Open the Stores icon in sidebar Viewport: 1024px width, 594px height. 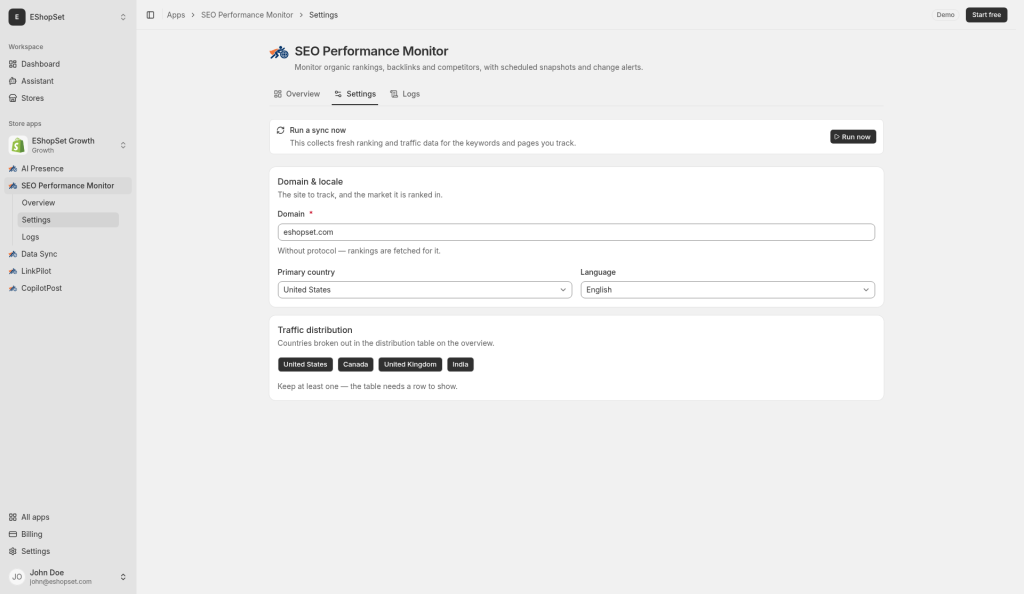point(12,98)
